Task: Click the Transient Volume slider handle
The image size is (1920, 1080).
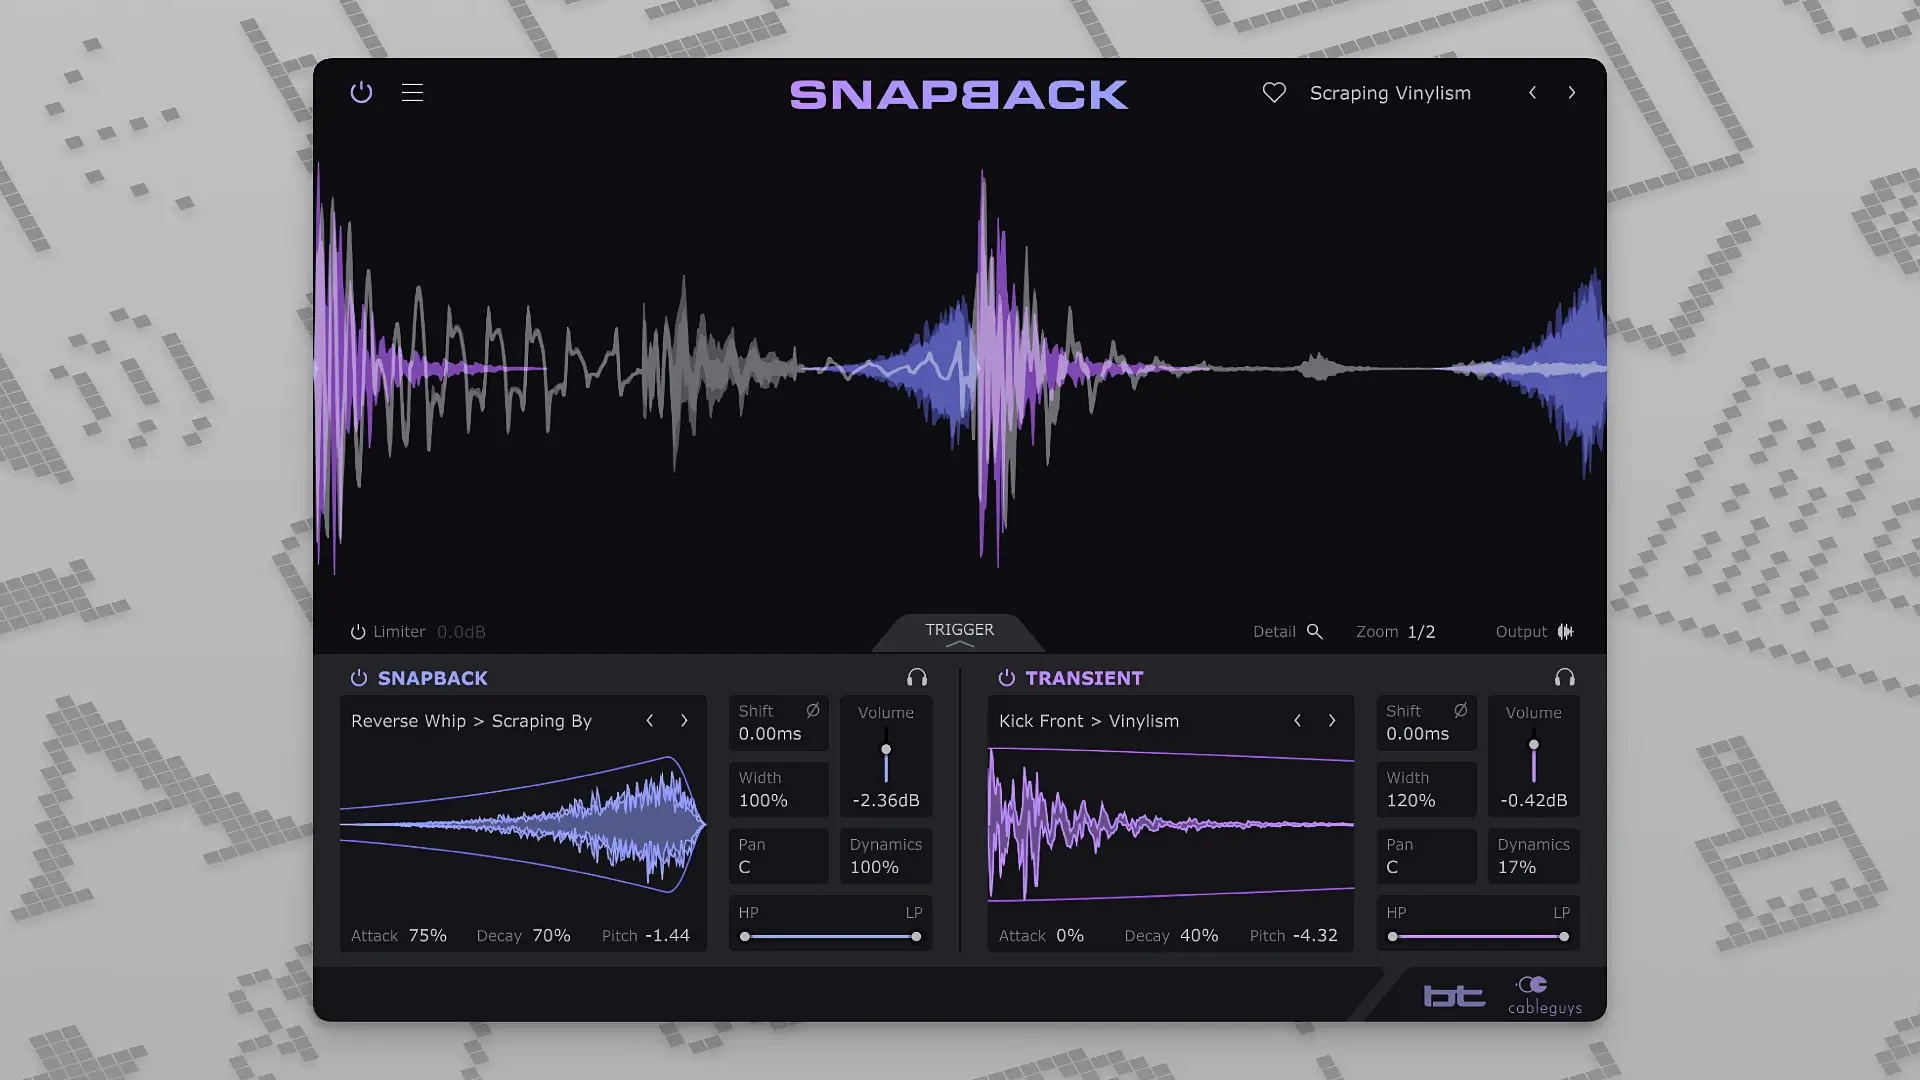Action: 1534,744
